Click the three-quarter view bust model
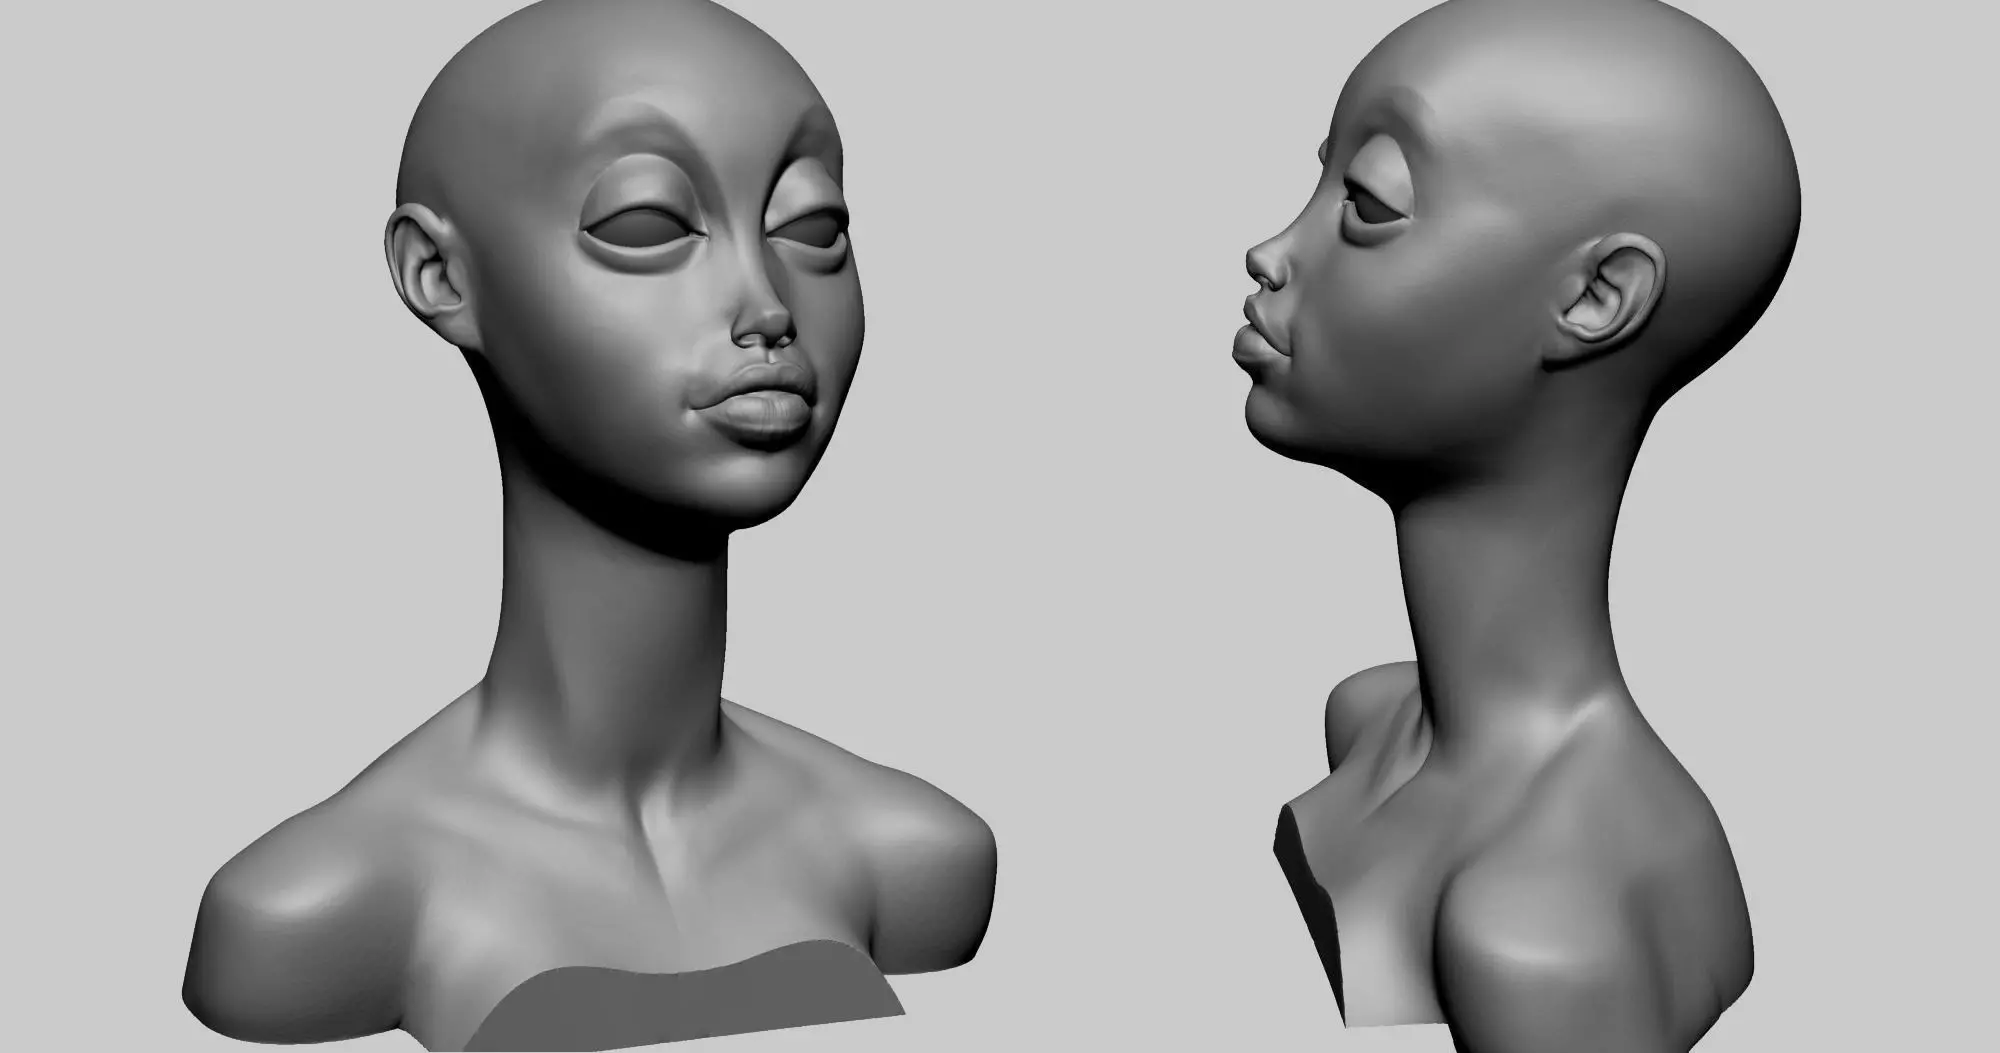Image resolution: width=2000 pixels, height=1053 pixels. pyautogui.click(x=590, y=527)
